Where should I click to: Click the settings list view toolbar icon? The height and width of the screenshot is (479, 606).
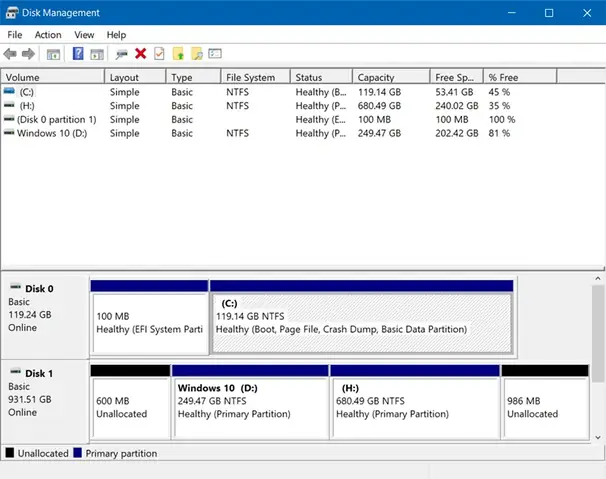pos(215,53)
